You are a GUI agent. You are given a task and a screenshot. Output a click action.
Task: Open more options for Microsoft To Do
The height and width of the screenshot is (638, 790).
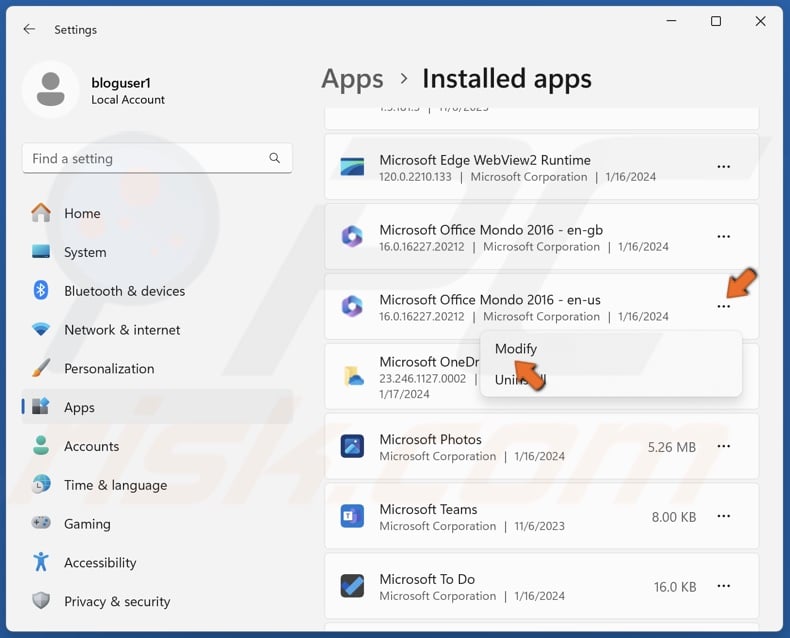[x=723, y=586]
